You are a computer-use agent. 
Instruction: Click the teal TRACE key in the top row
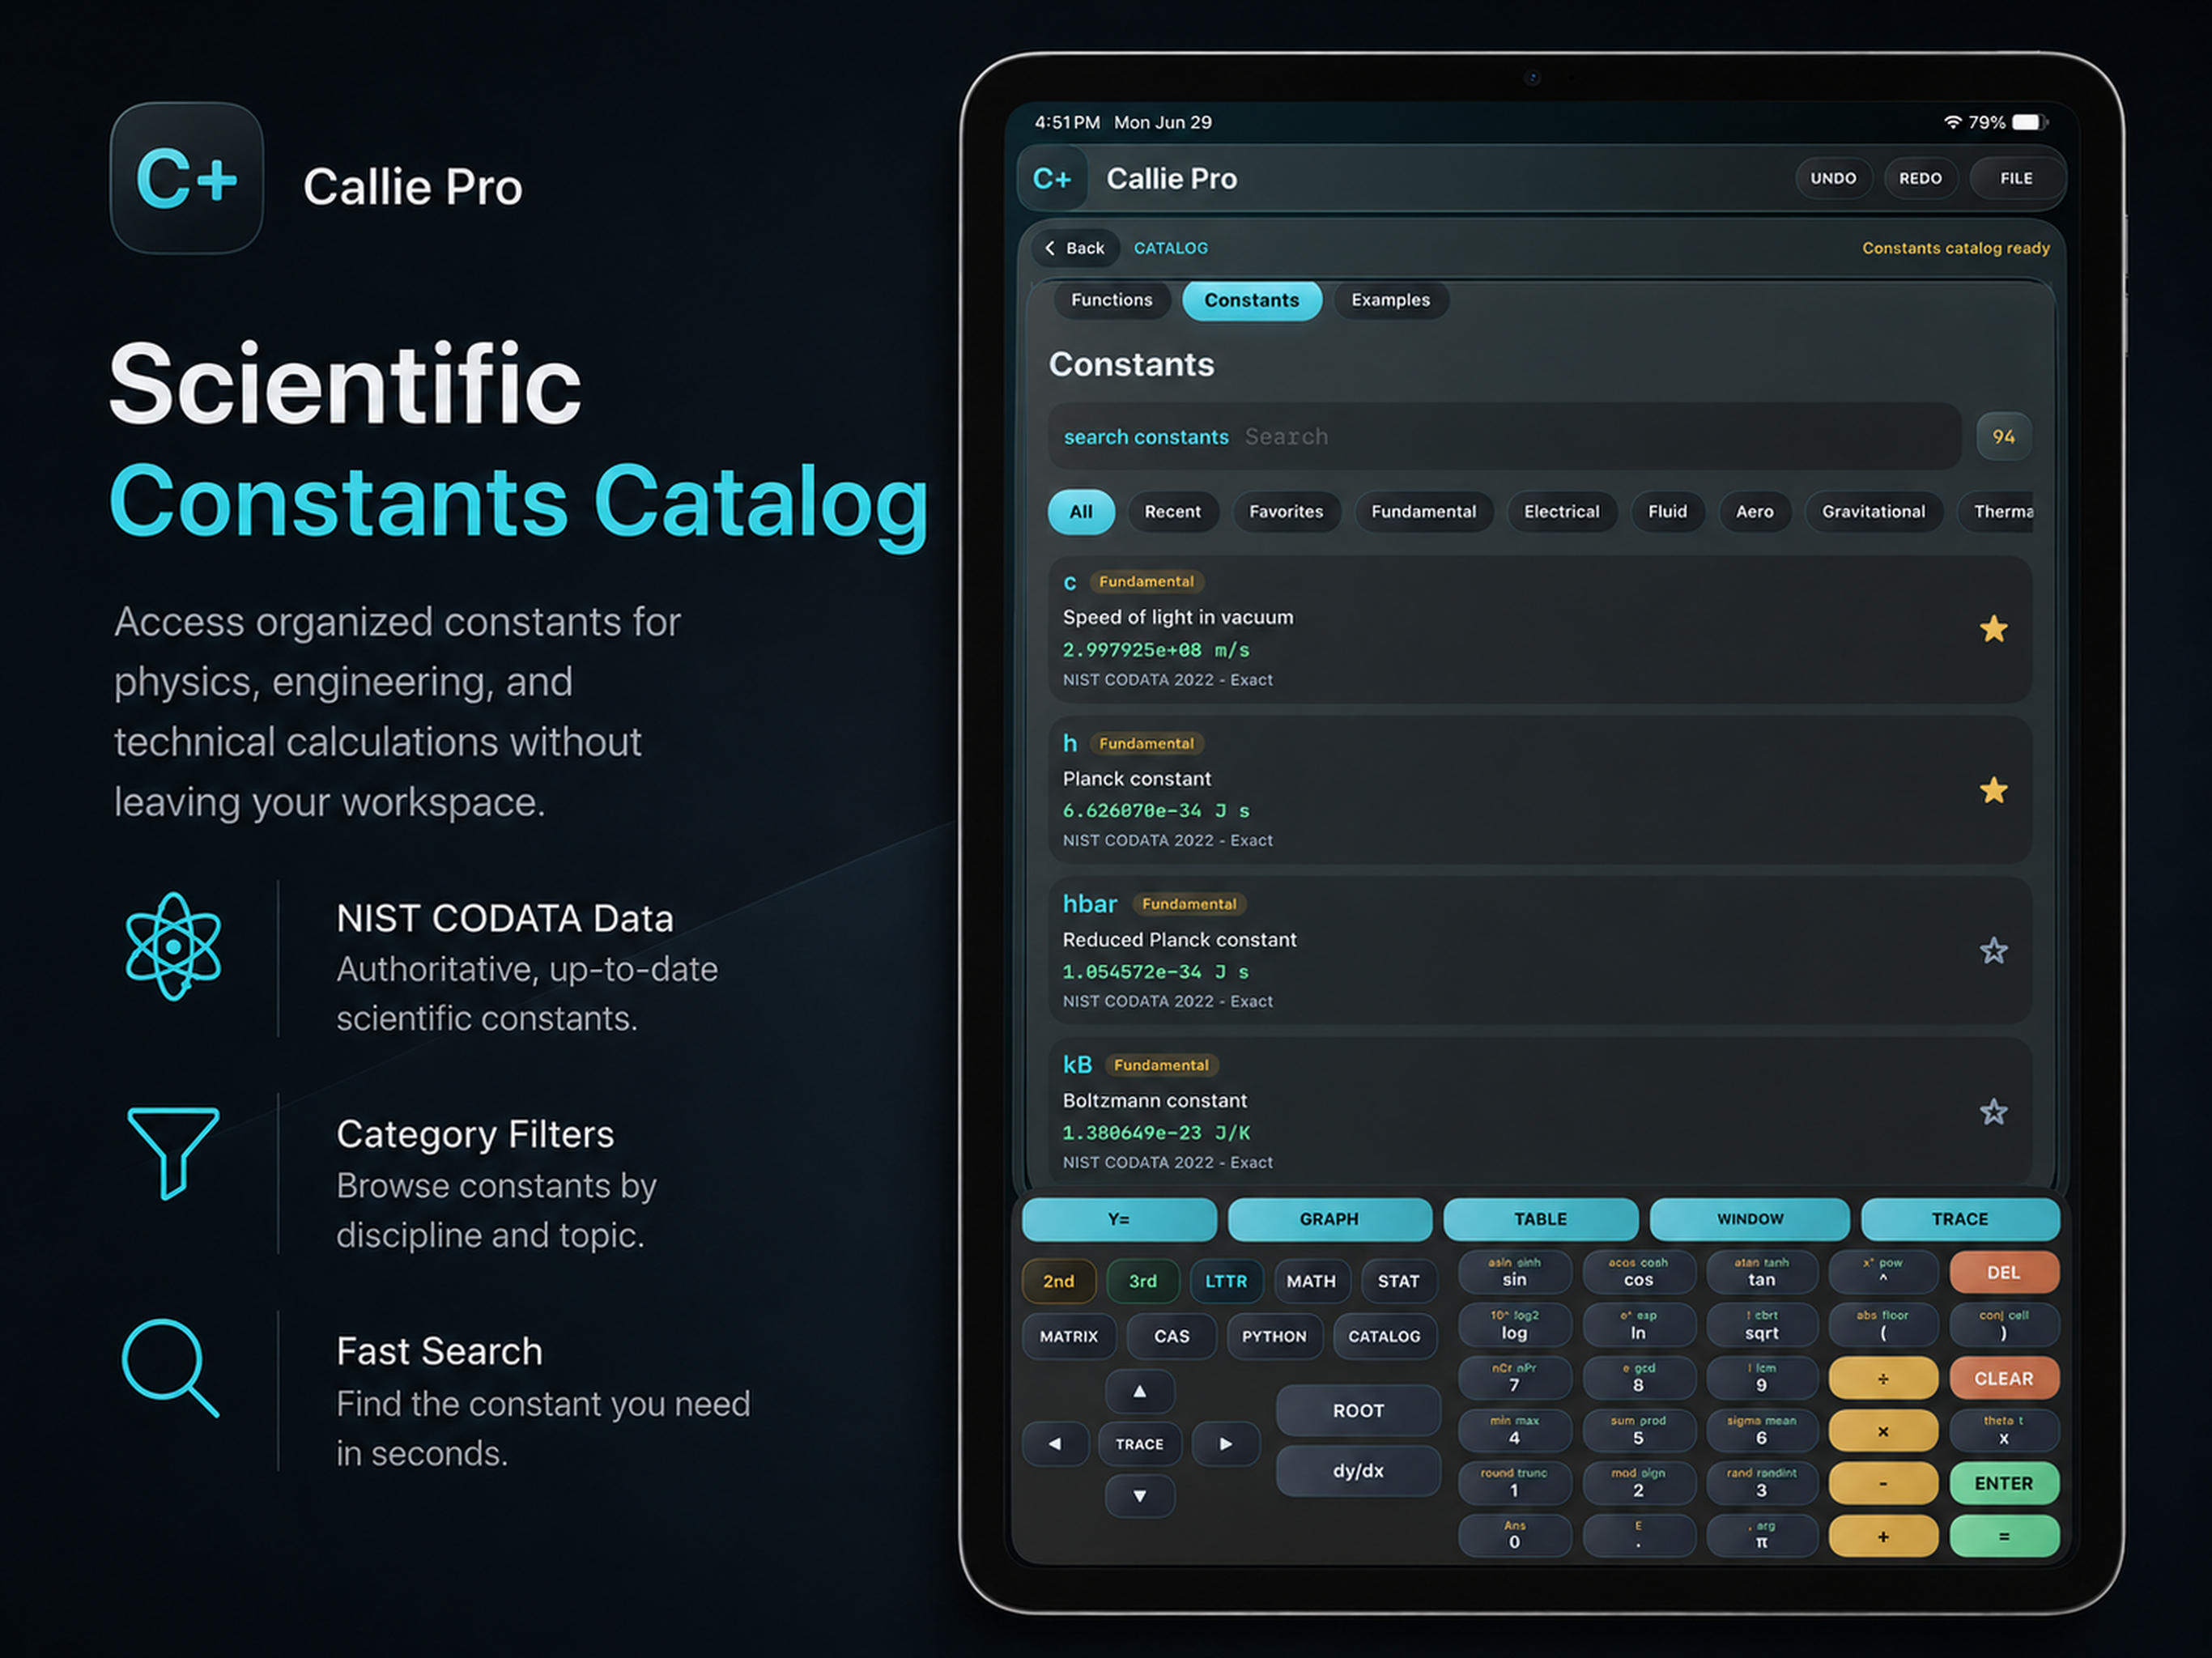pyautogui.click(x=1960, y=1219)
